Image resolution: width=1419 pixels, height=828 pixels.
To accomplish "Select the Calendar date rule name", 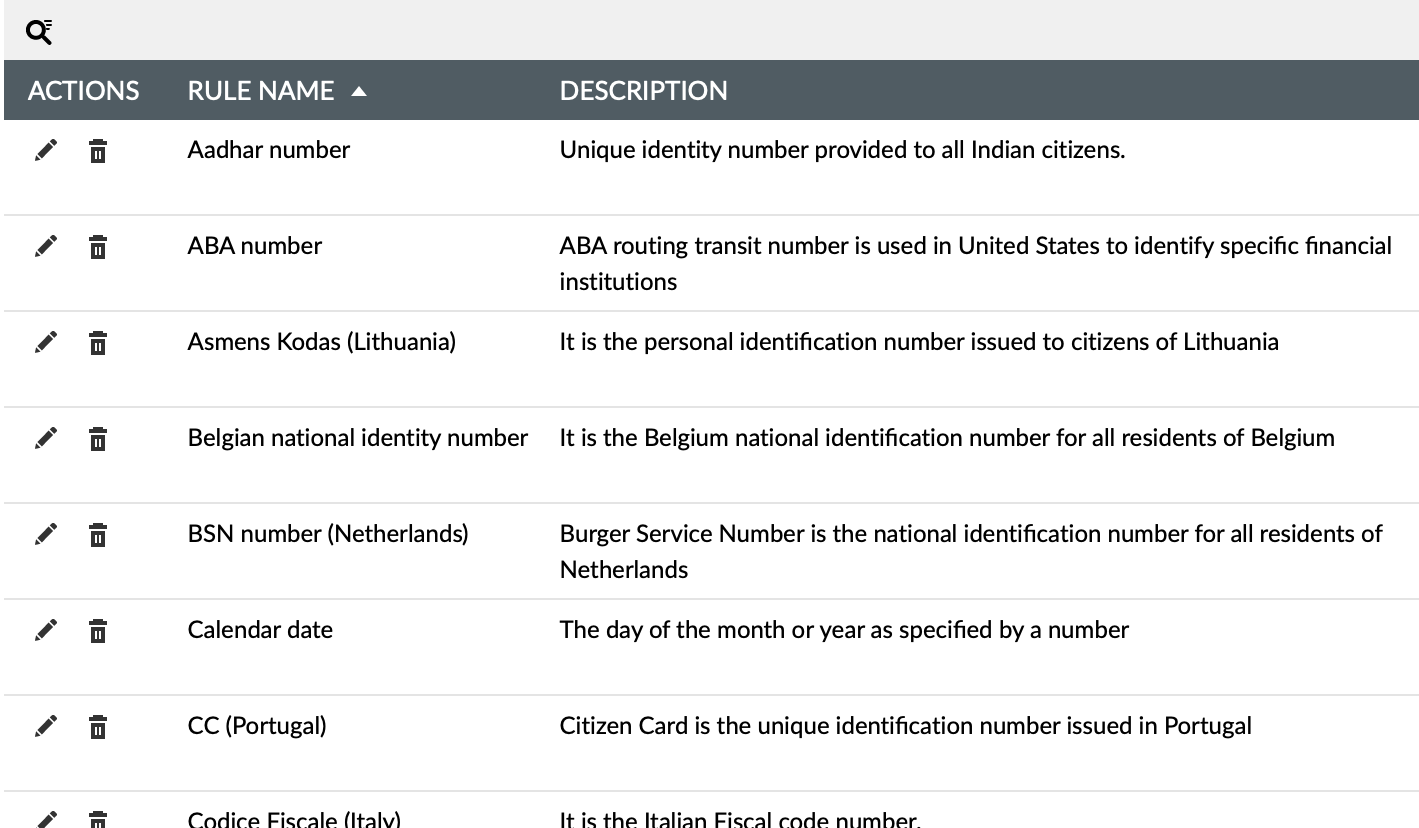I will tap(260, 630).
